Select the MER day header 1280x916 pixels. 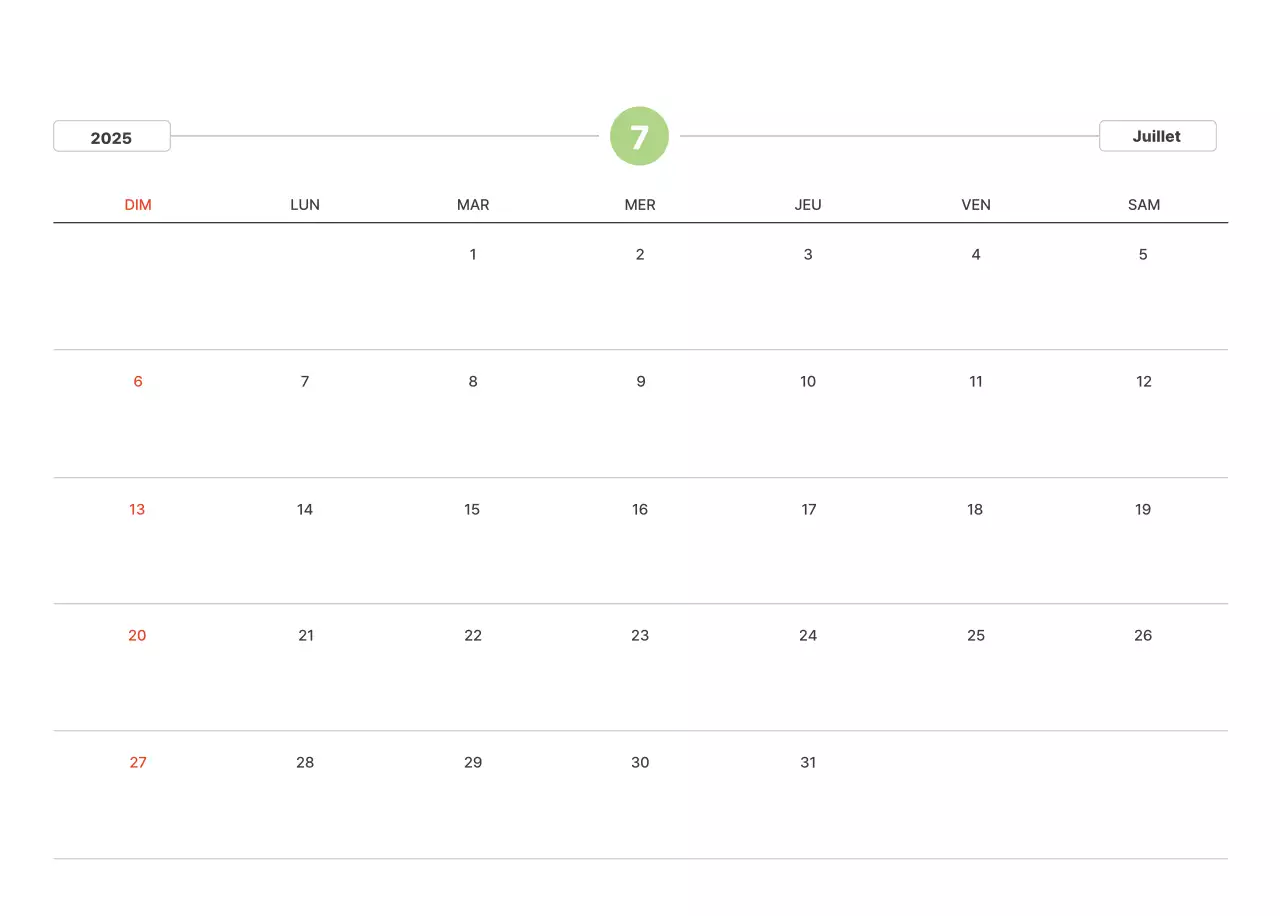[x=640, y=205]
